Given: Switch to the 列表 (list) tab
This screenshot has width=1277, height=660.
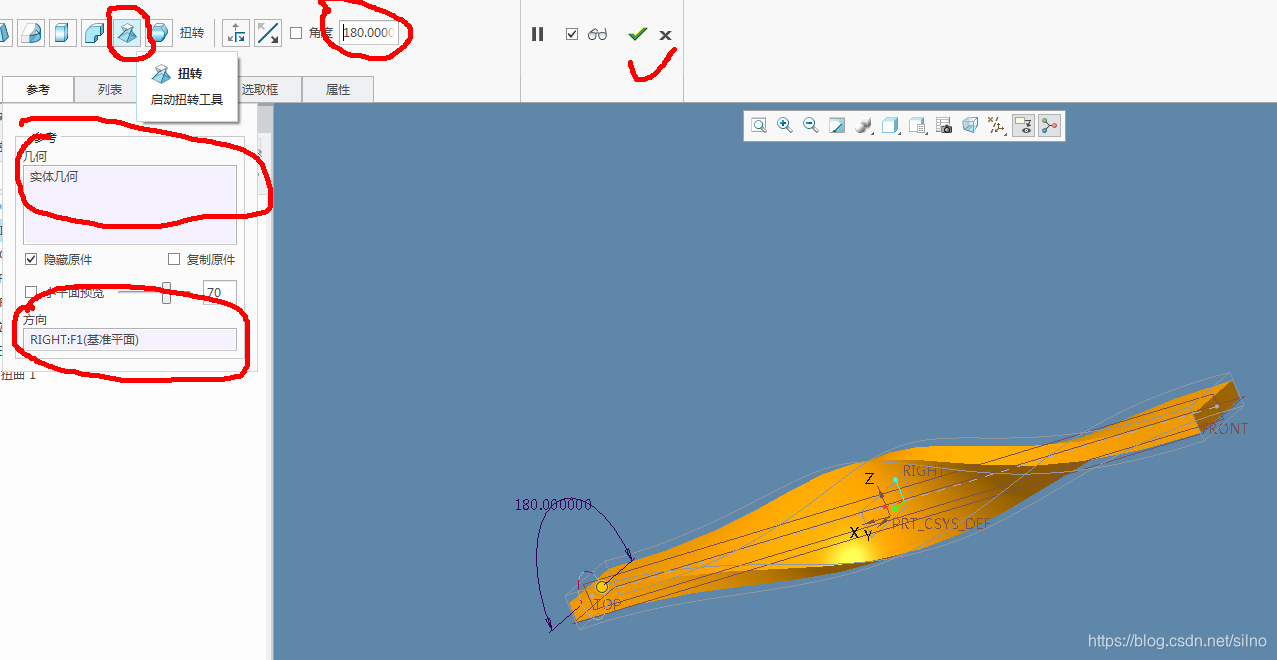Looking at the screenshot, I should [x=110, y=90].
